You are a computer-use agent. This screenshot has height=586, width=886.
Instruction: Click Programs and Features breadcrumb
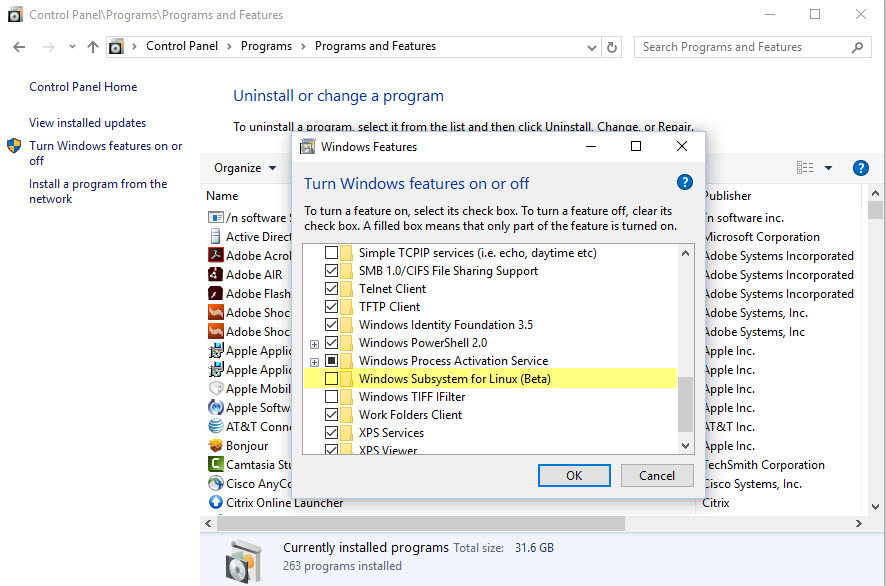click(375, 46)
